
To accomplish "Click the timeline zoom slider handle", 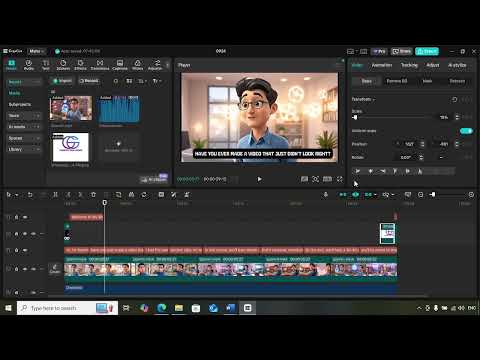I will tap(432, 194).
